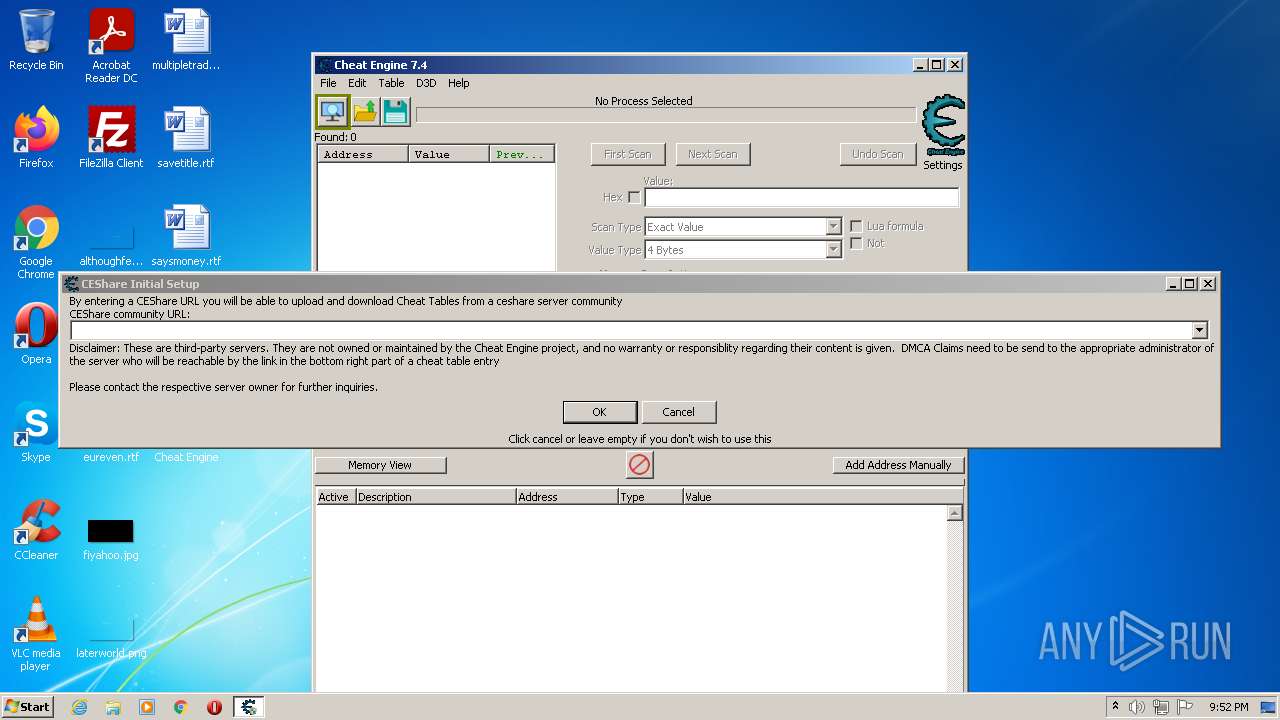Select fiyahoo.jpg image file on desktop

111,538
